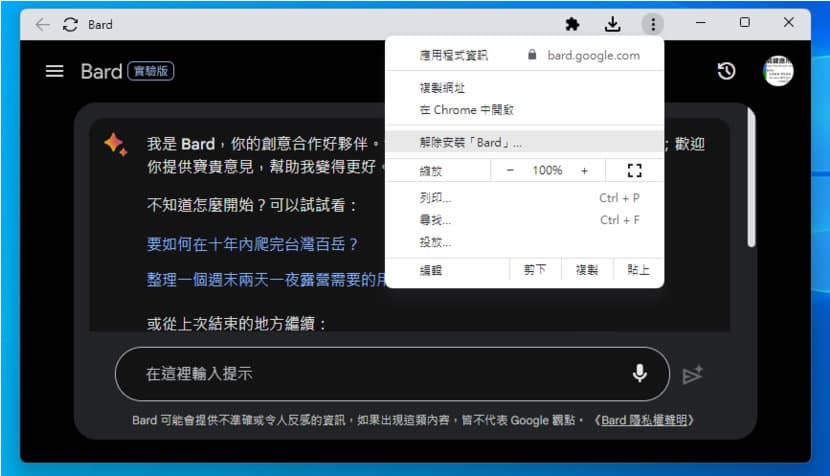Open the Bard hamburger navigation menu

click(55, 71)
